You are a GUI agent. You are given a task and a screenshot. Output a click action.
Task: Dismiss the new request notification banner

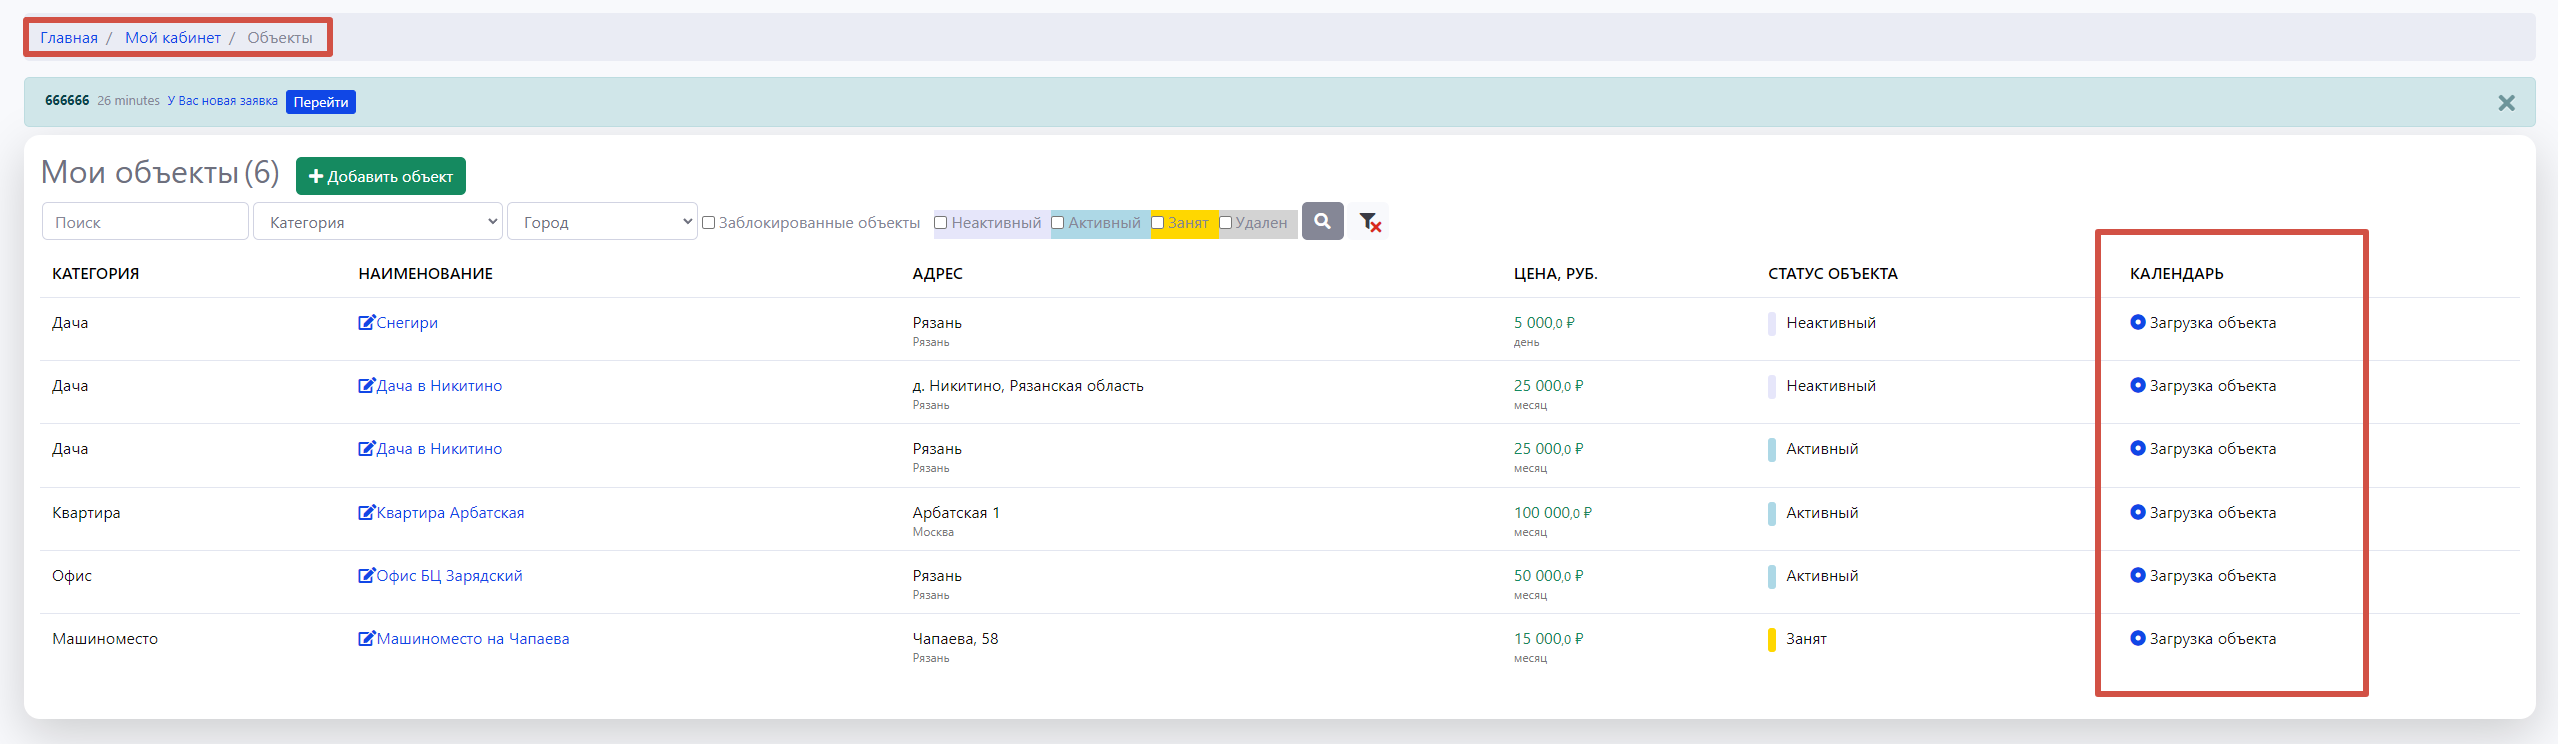(x=2506, y=103)
